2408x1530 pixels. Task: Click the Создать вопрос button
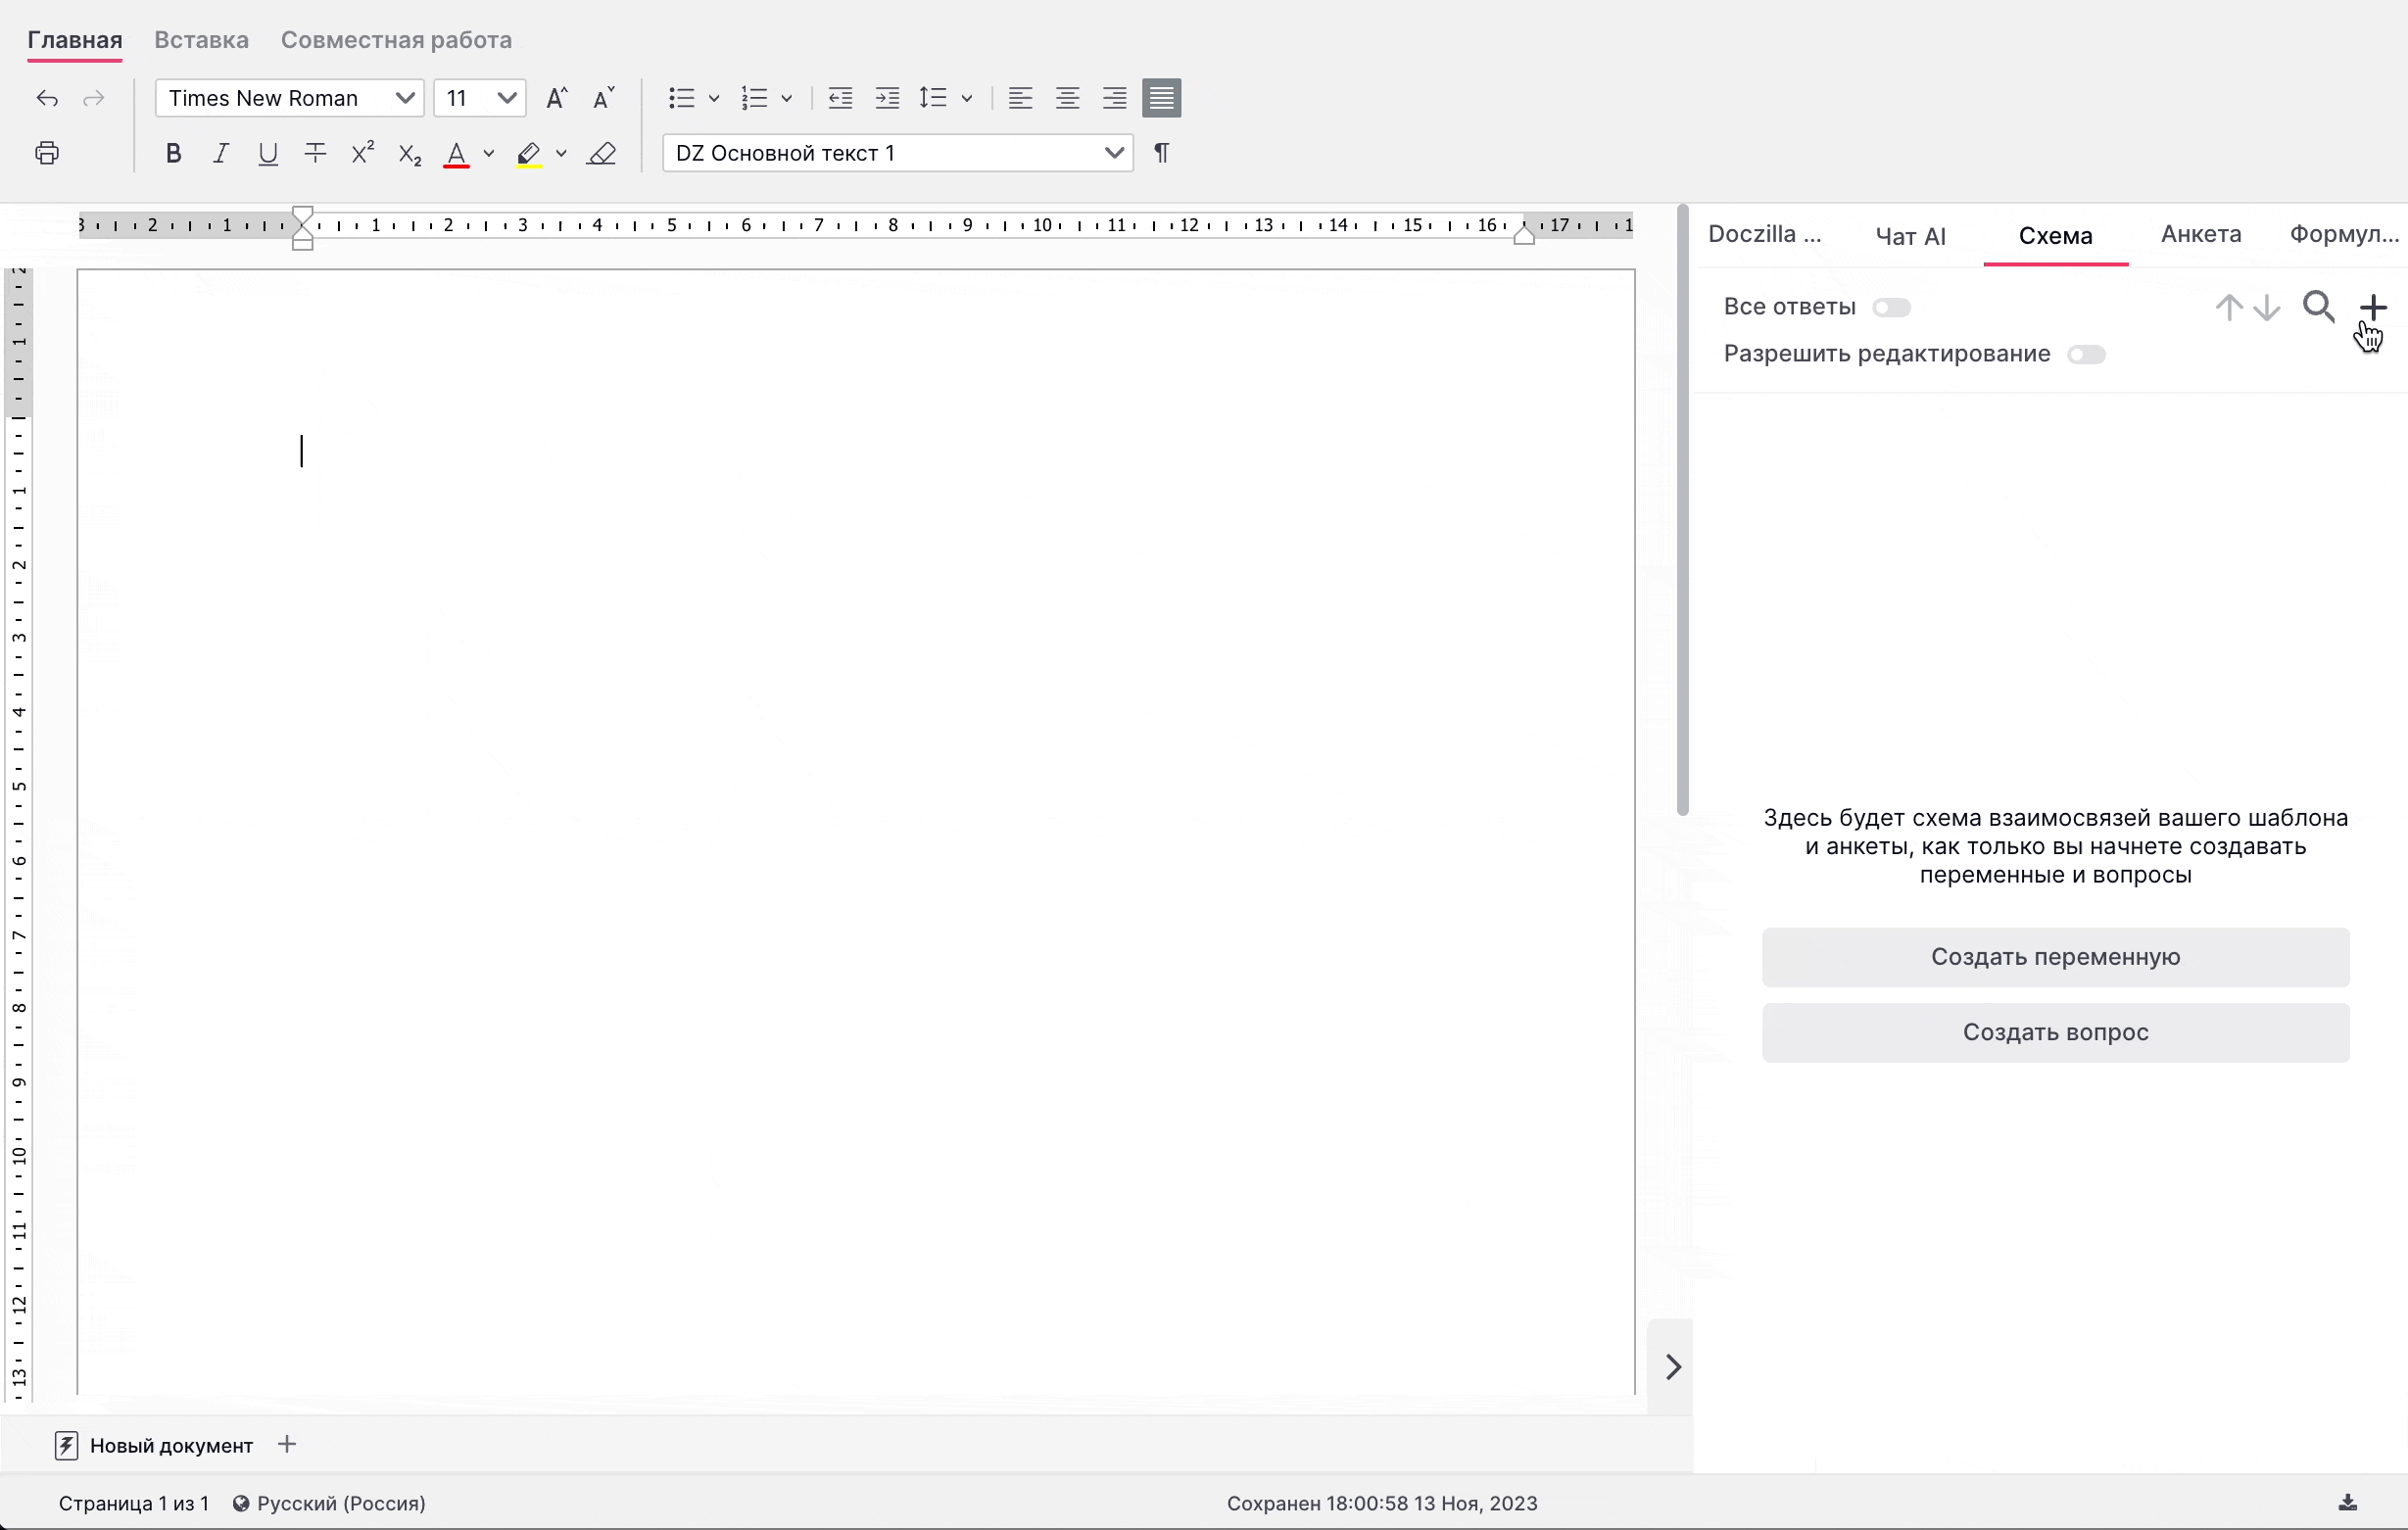2056,1032
